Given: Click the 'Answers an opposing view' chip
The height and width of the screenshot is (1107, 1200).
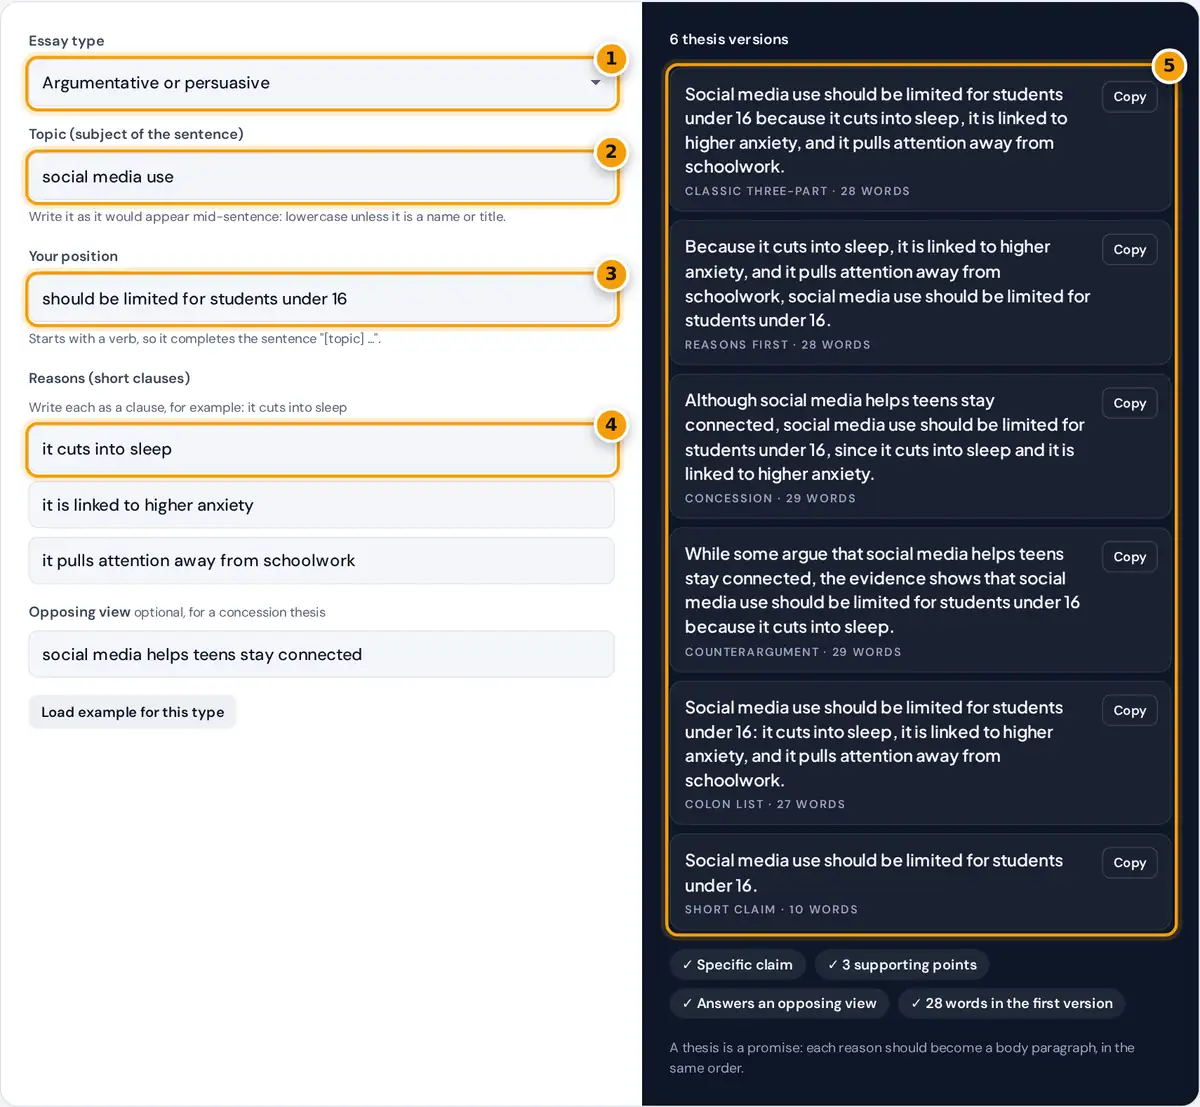Looking at the screenshot, I should [779, 1003].
